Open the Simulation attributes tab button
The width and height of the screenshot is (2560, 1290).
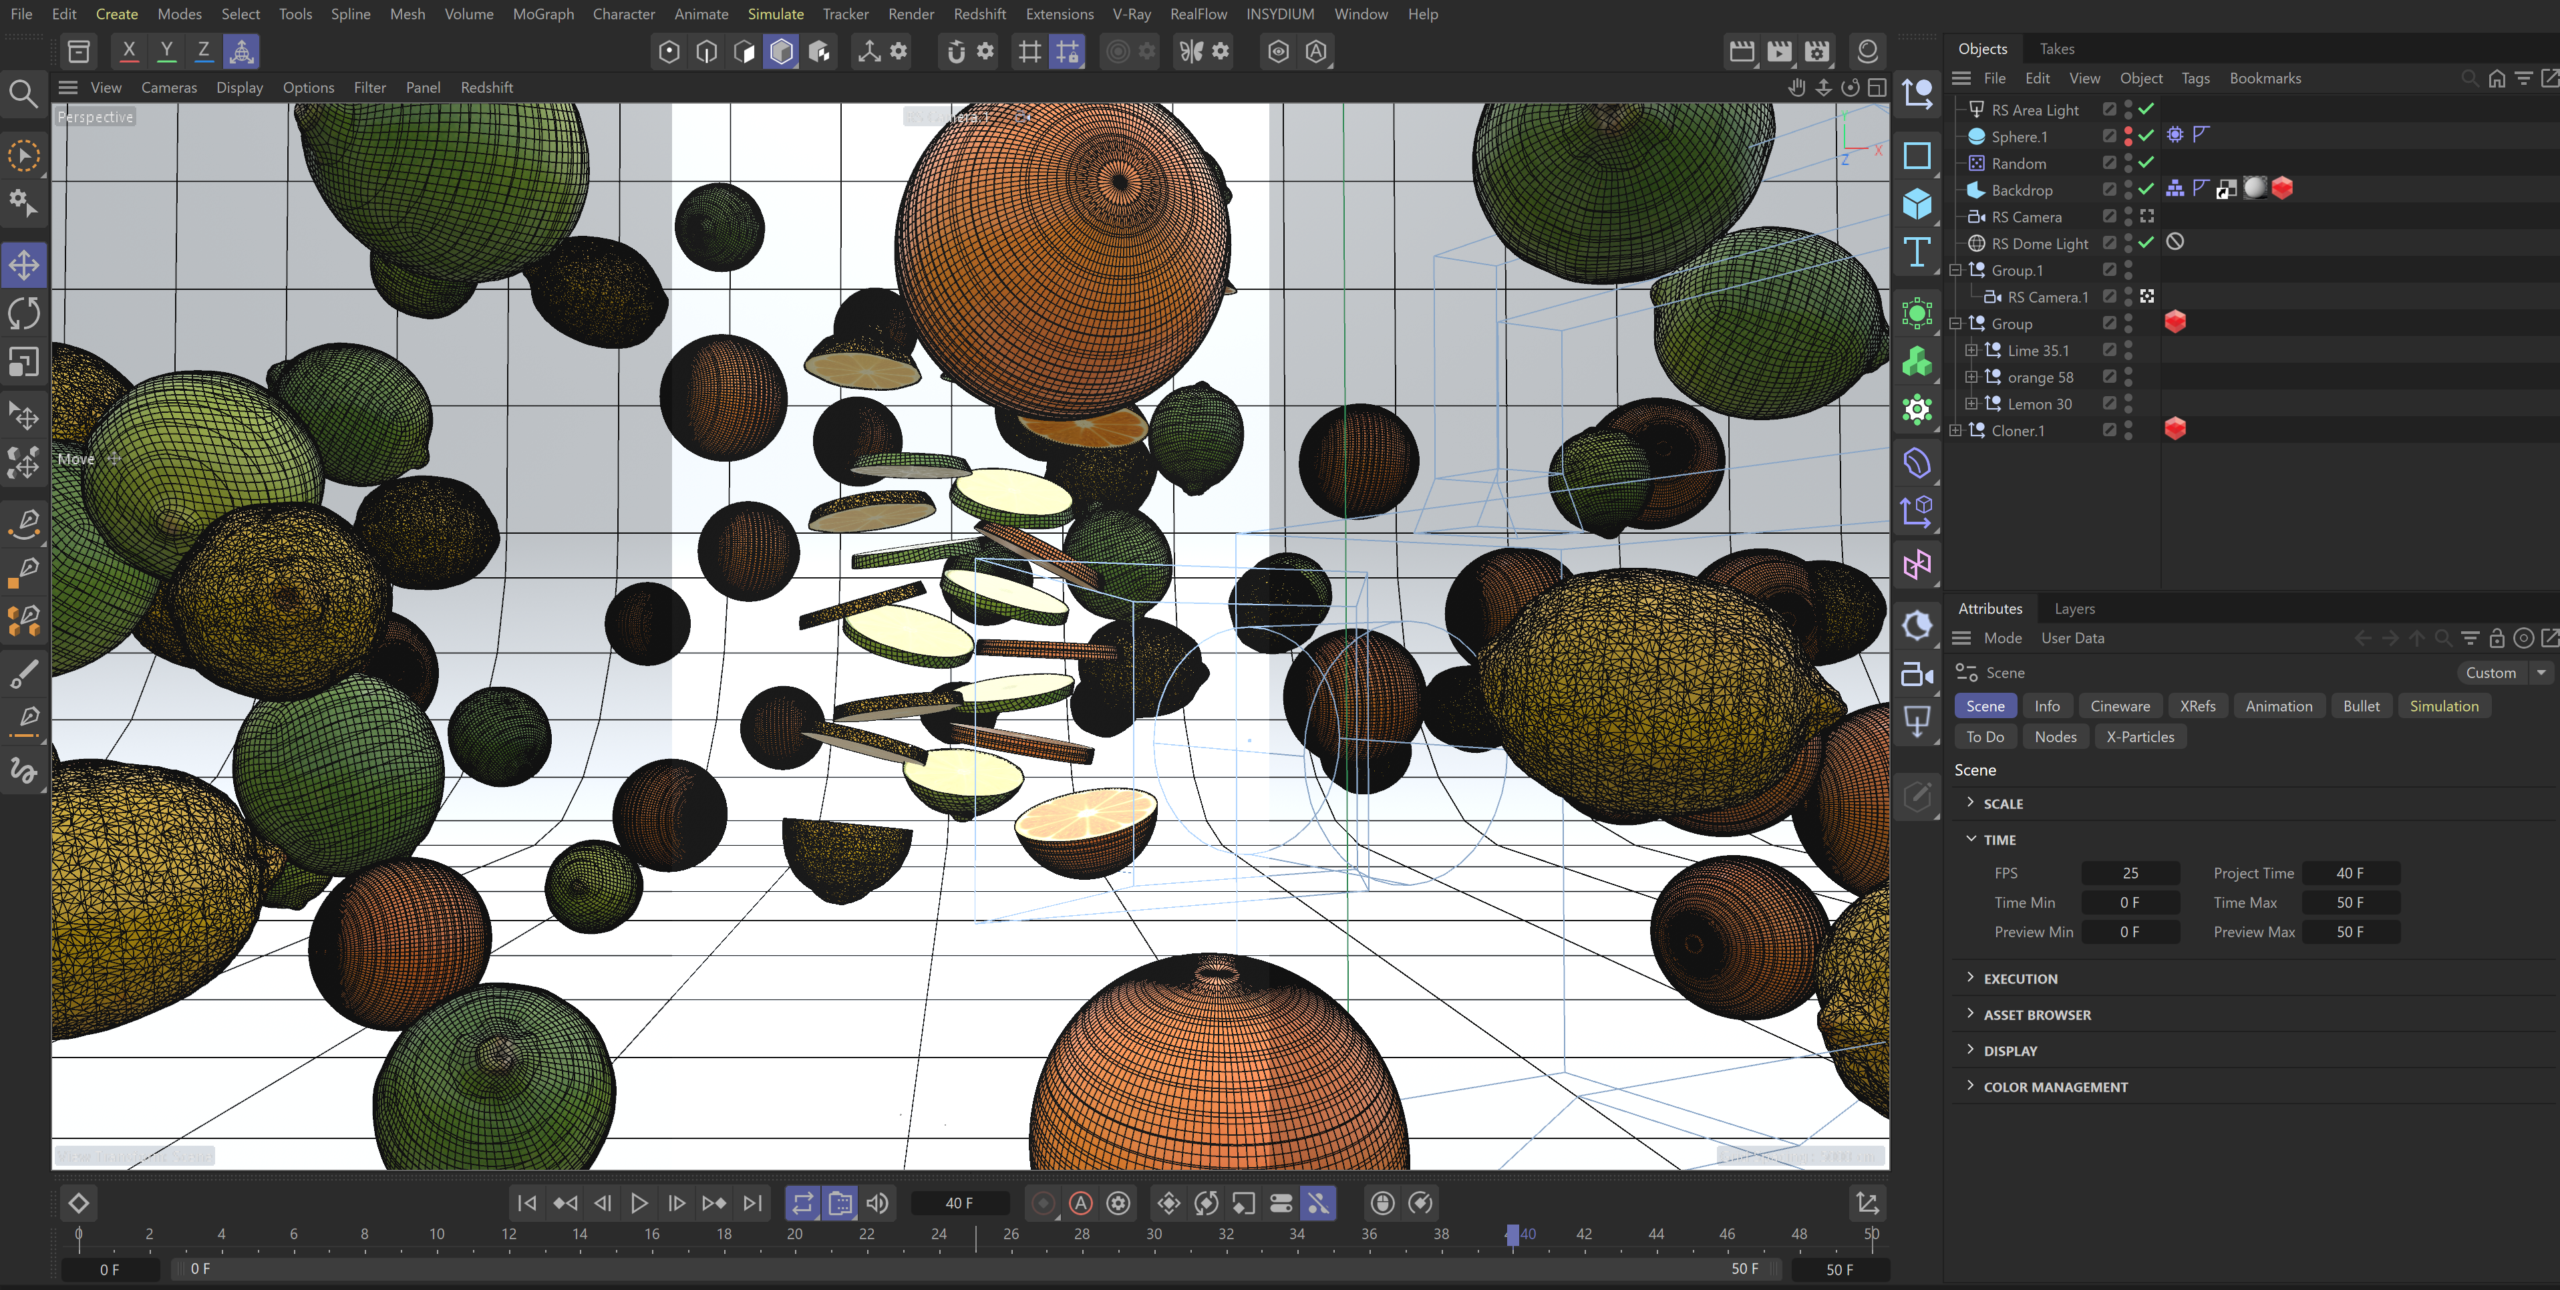pyautogui.click(x=2443, y=706)
